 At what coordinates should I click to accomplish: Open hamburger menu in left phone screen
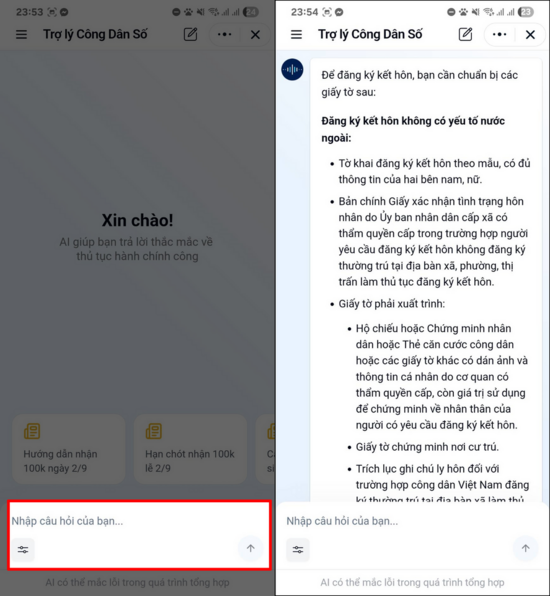click(x=21, y=35)
